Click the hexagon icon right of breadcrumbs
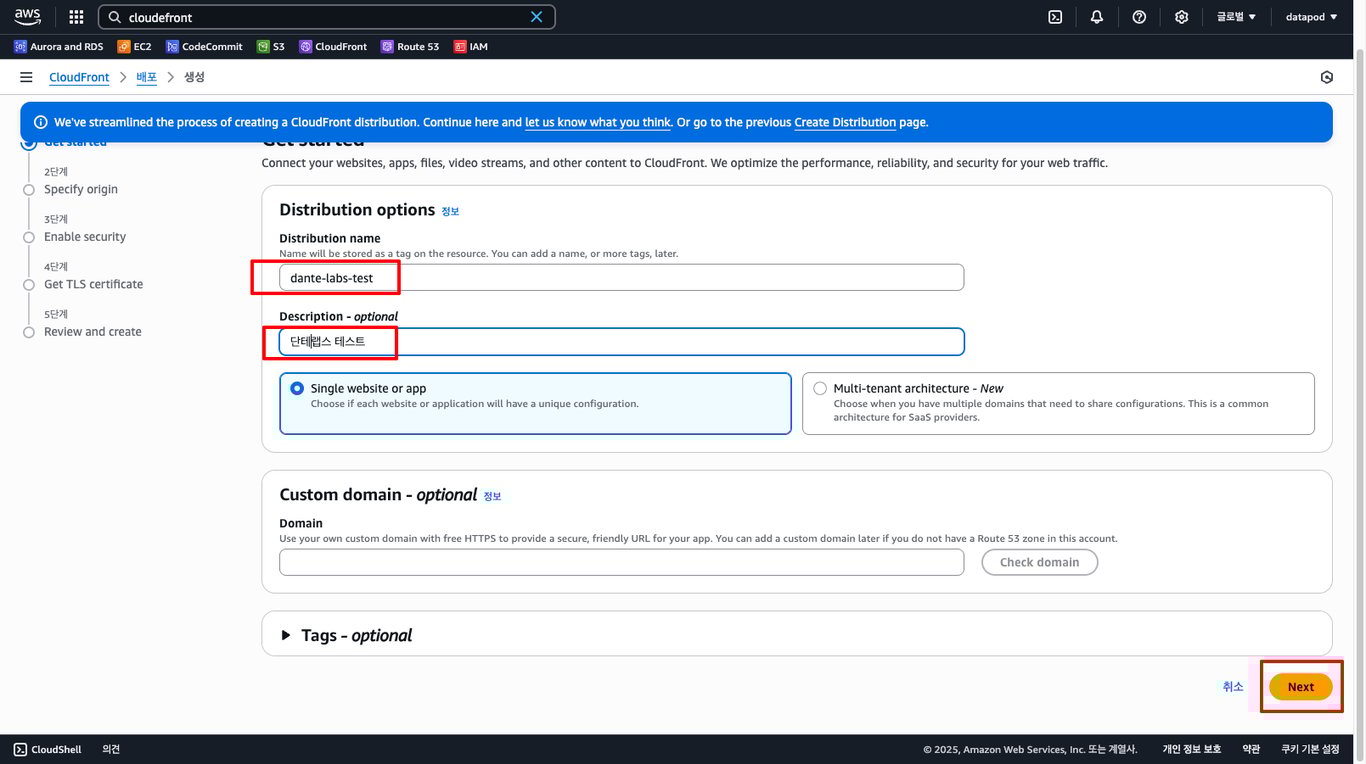The width and height of the screenshot is (1366, 764). click(1327, 77)
